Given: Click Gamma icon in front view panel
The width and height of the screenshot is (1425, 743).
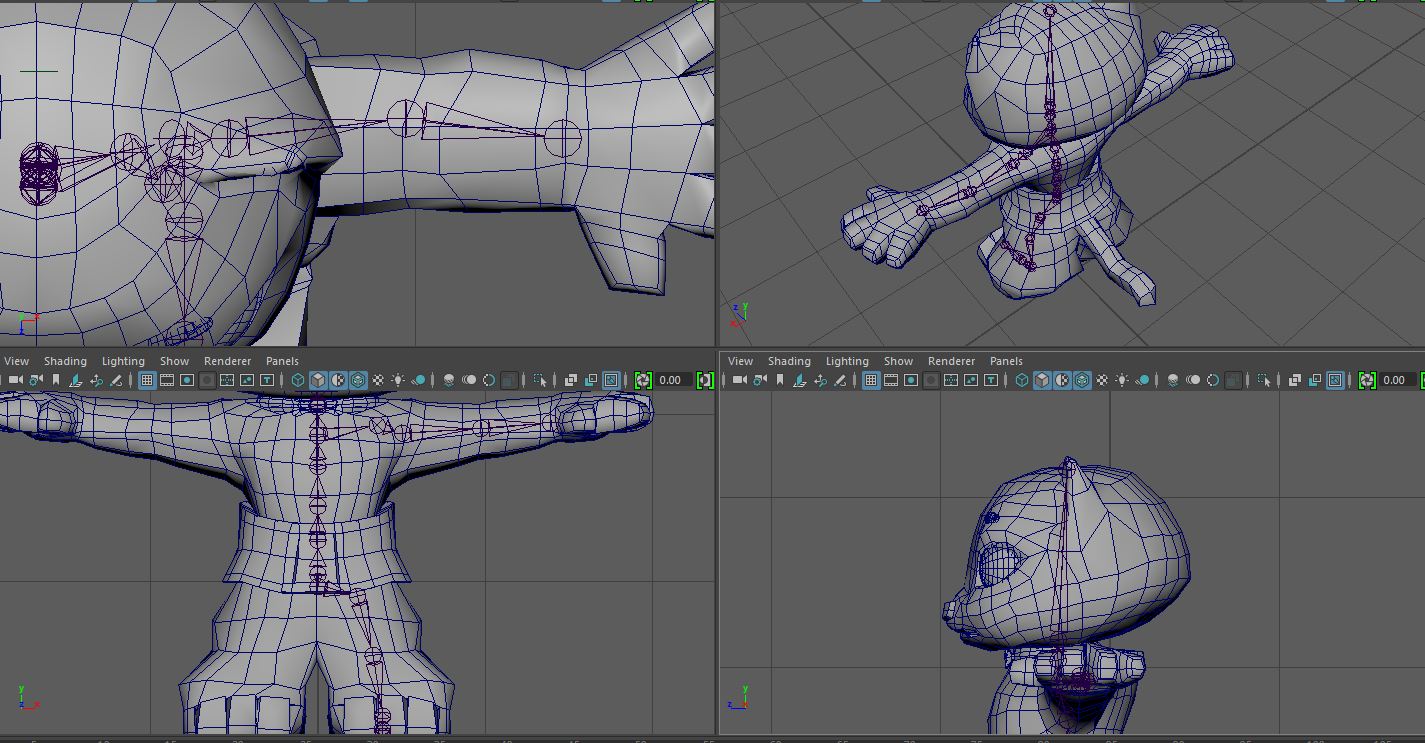Looking at the screenshot, I should click(706, 380).
